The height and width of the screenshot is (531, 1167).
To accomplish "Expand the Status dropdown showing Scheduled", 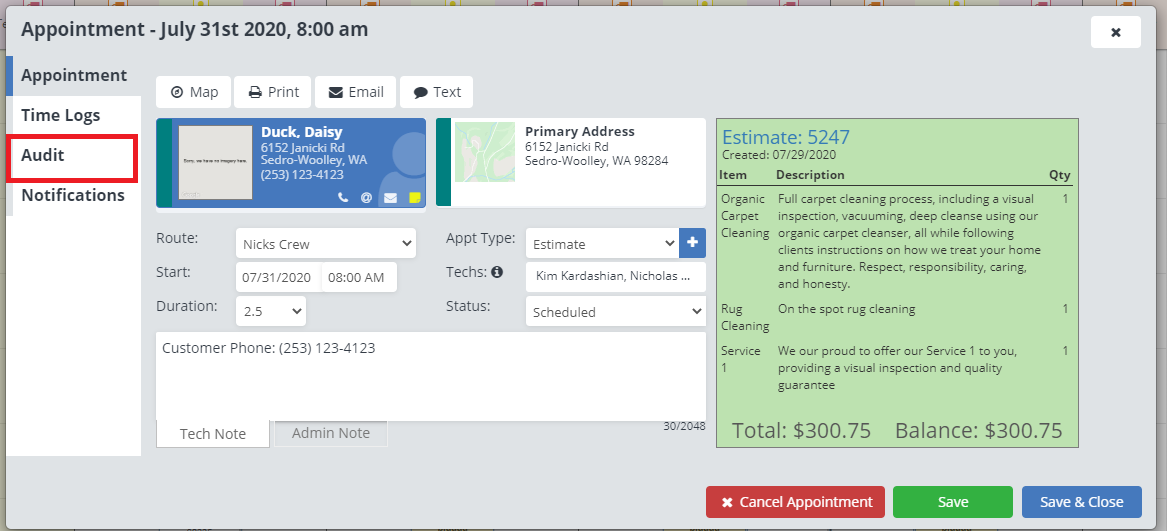I will [615, 312].
